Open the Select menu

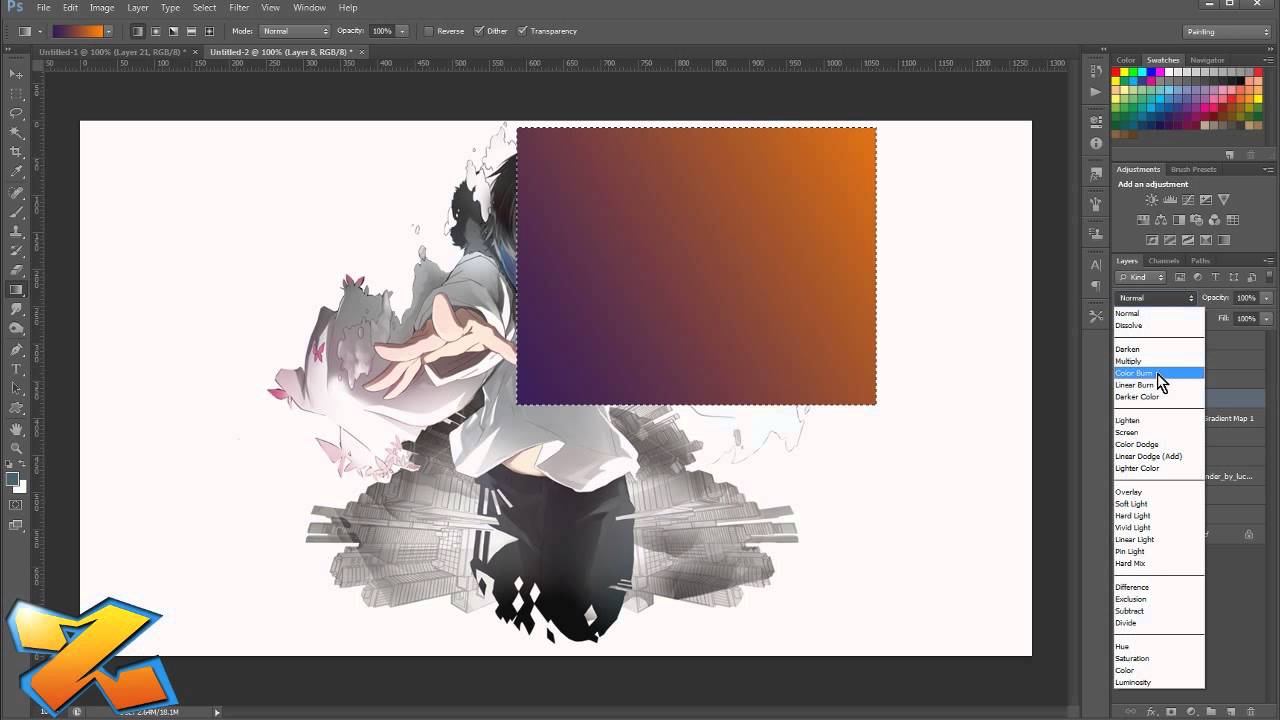coord(204,8)
